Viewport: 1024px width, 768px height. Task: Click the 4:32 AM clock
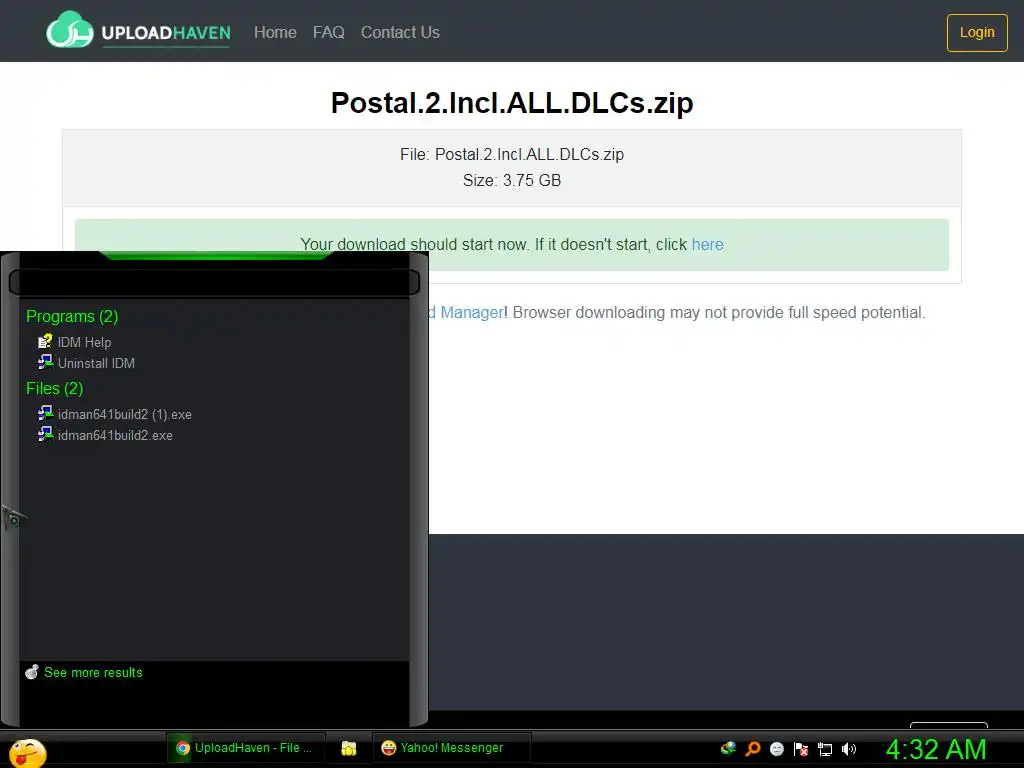[x=936, y=749]
